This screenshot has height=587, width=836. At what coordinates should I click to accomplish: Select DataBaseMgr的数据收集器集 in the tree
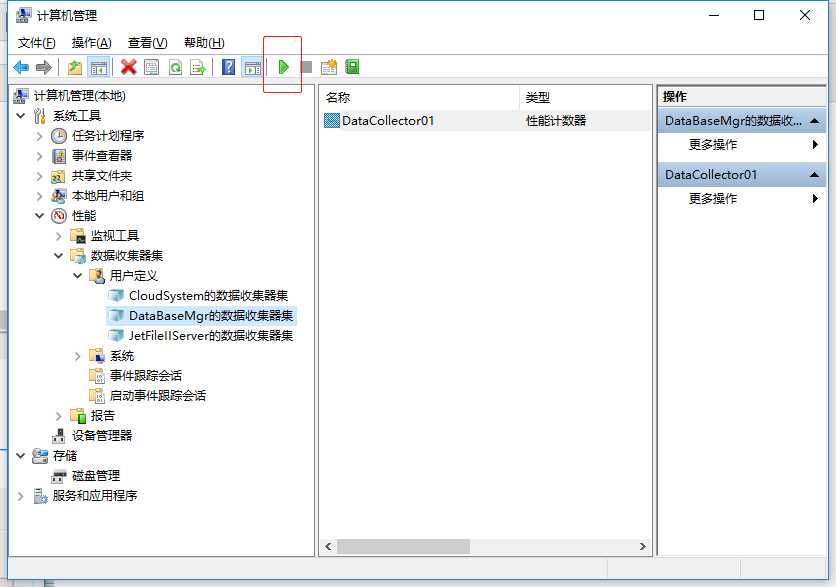tap(211, 316)
